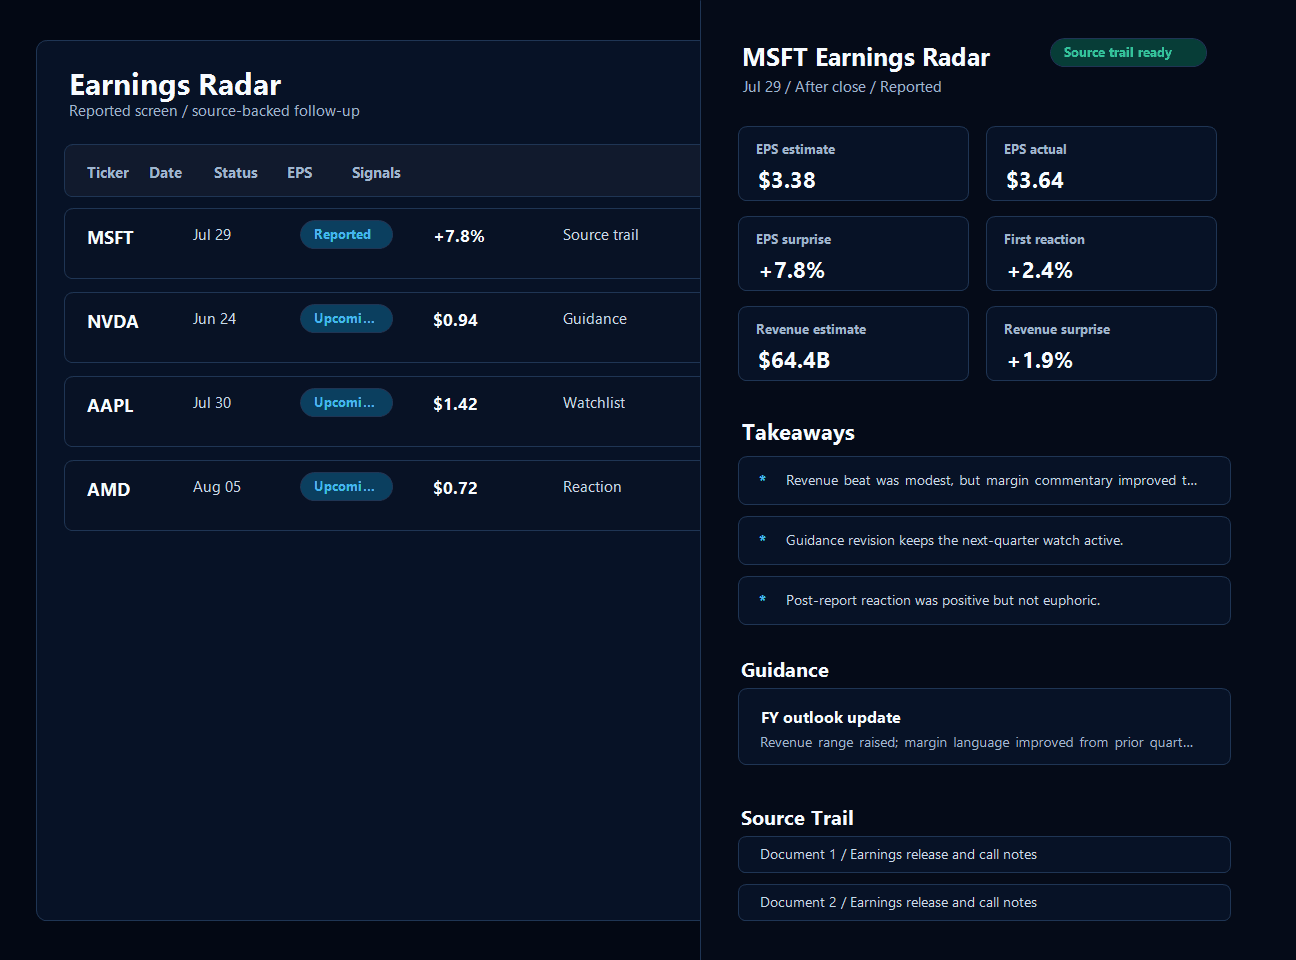Click the $0.72 EPS value for AMD
This screenshot has width=1296, height=960.
click(x=455, y=488)
